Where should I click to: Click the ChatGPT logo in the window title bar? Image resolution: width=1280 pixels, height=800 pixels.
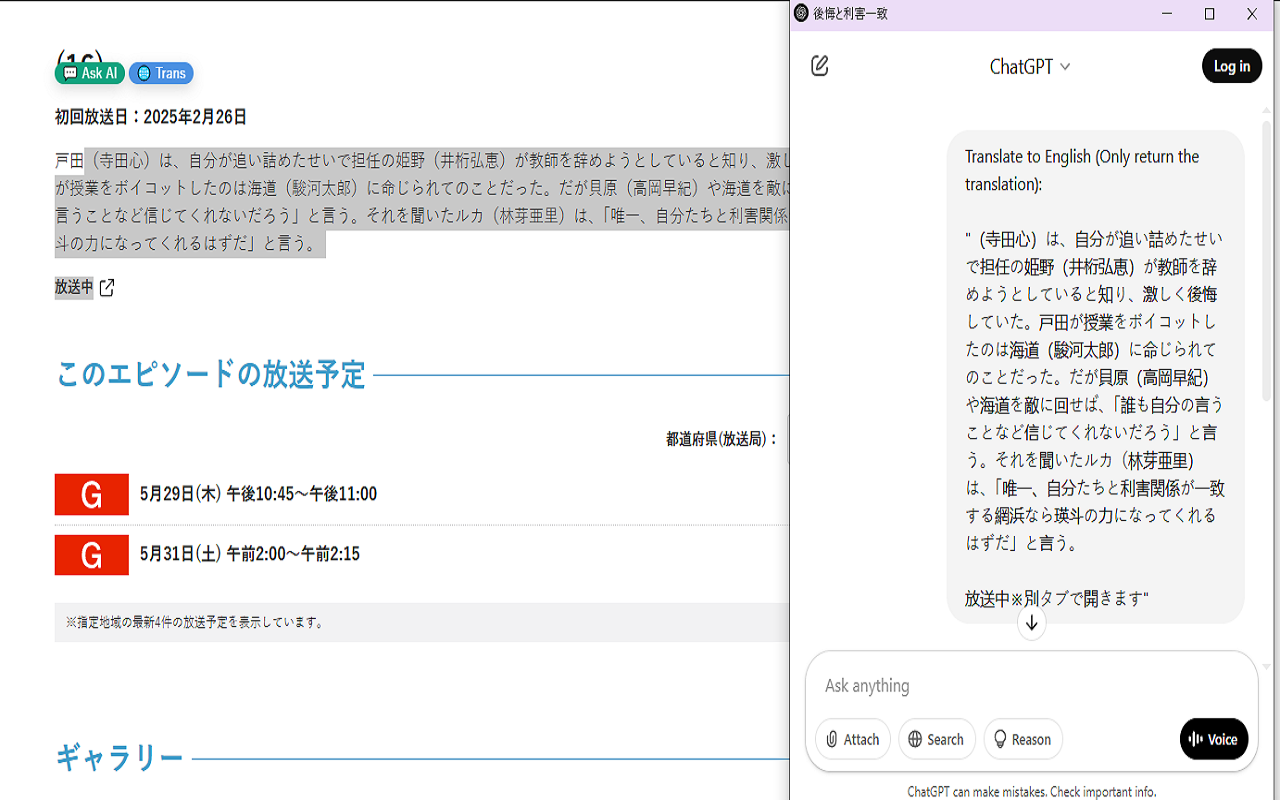(802, 14)
